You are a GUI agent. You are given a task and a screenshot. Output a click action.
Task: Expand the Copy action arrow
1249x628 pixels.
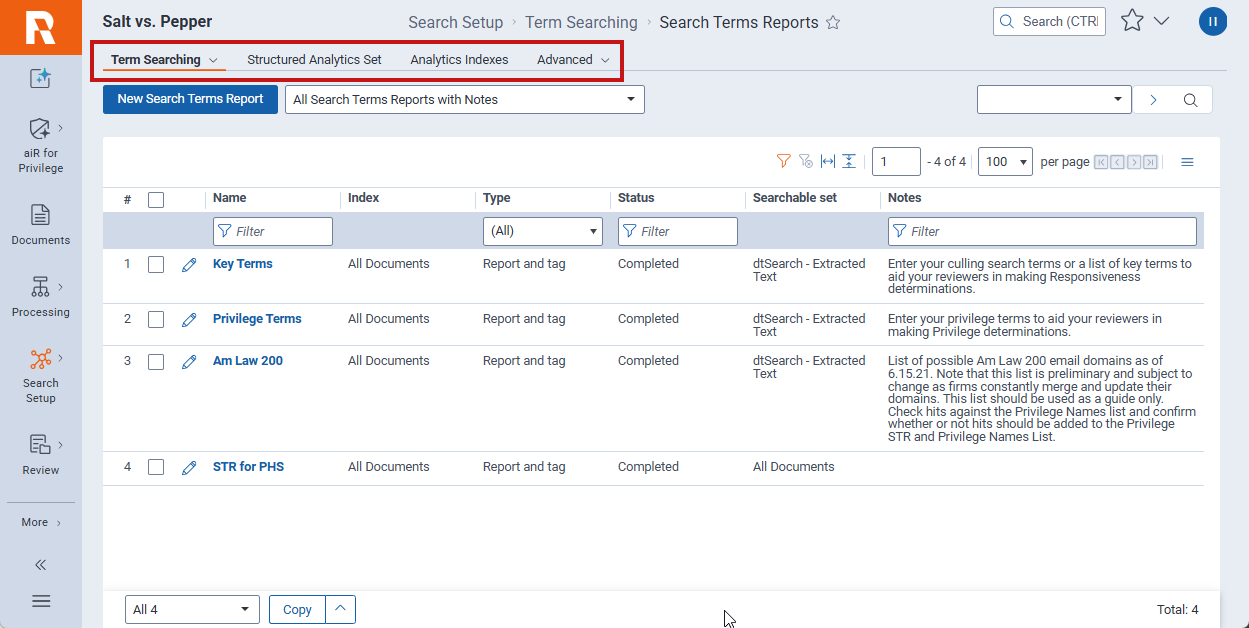click(341, 609)
